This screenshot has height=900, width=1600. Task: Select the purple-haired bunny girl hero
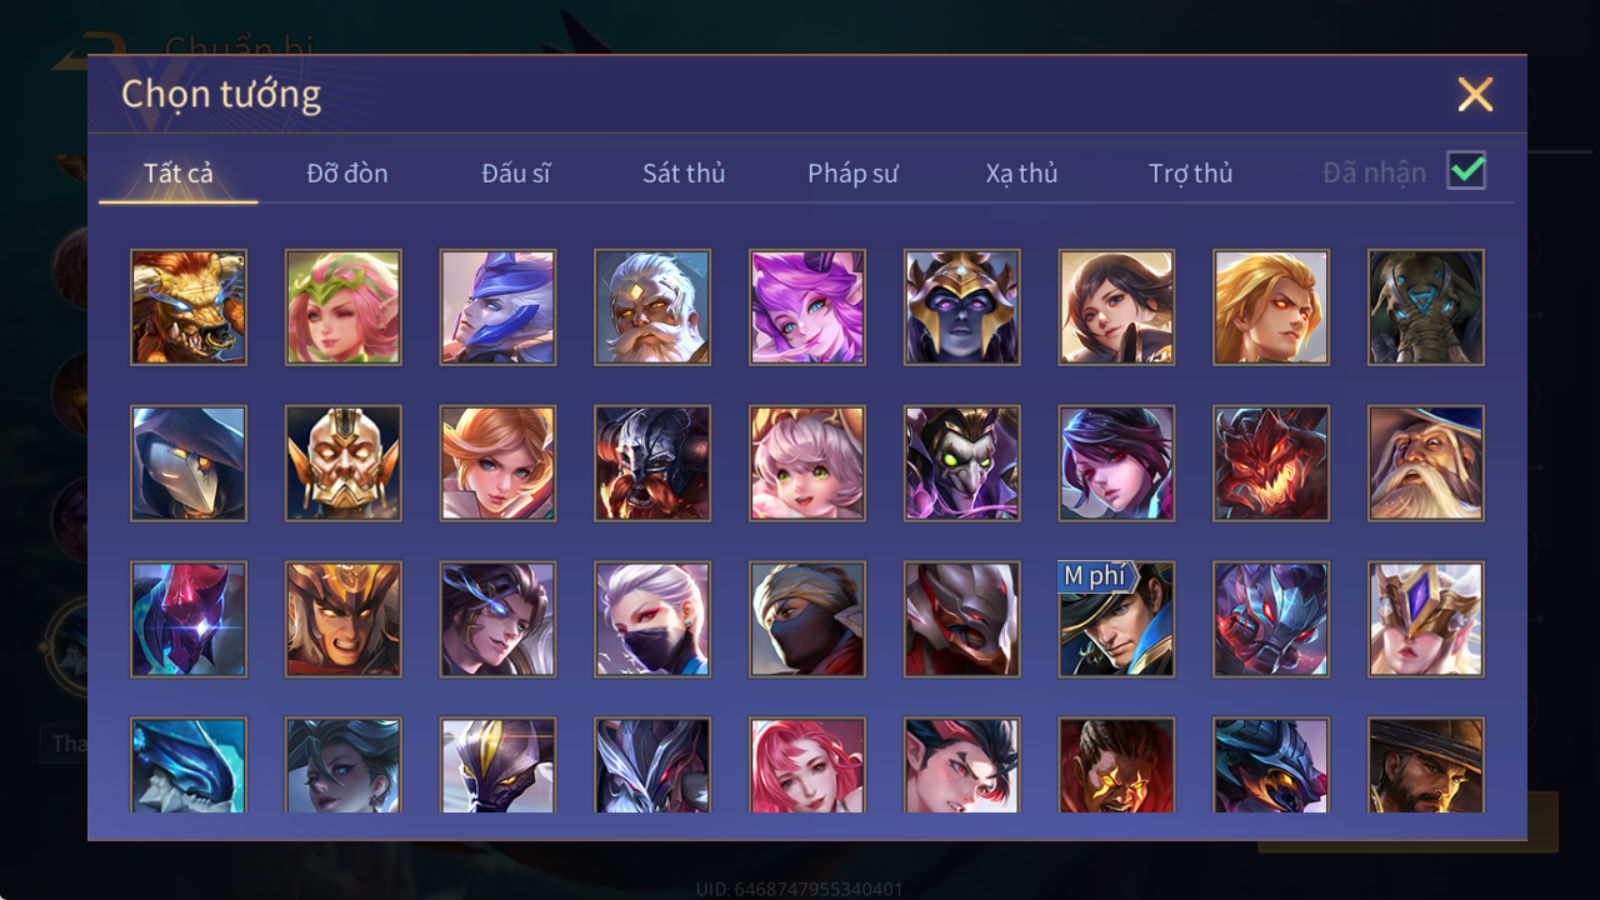[807, 307]
